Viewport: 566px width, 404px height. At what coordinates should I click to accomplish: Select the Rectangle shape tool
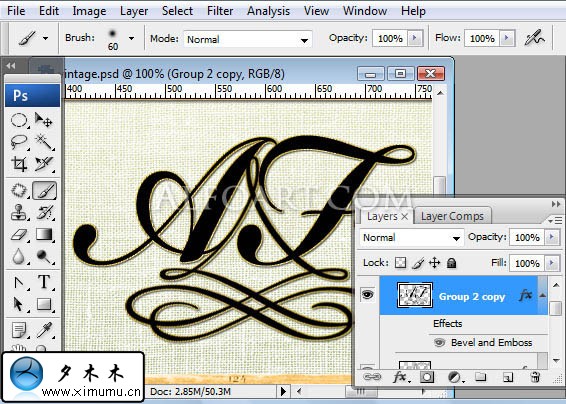[x=44, y=304]
